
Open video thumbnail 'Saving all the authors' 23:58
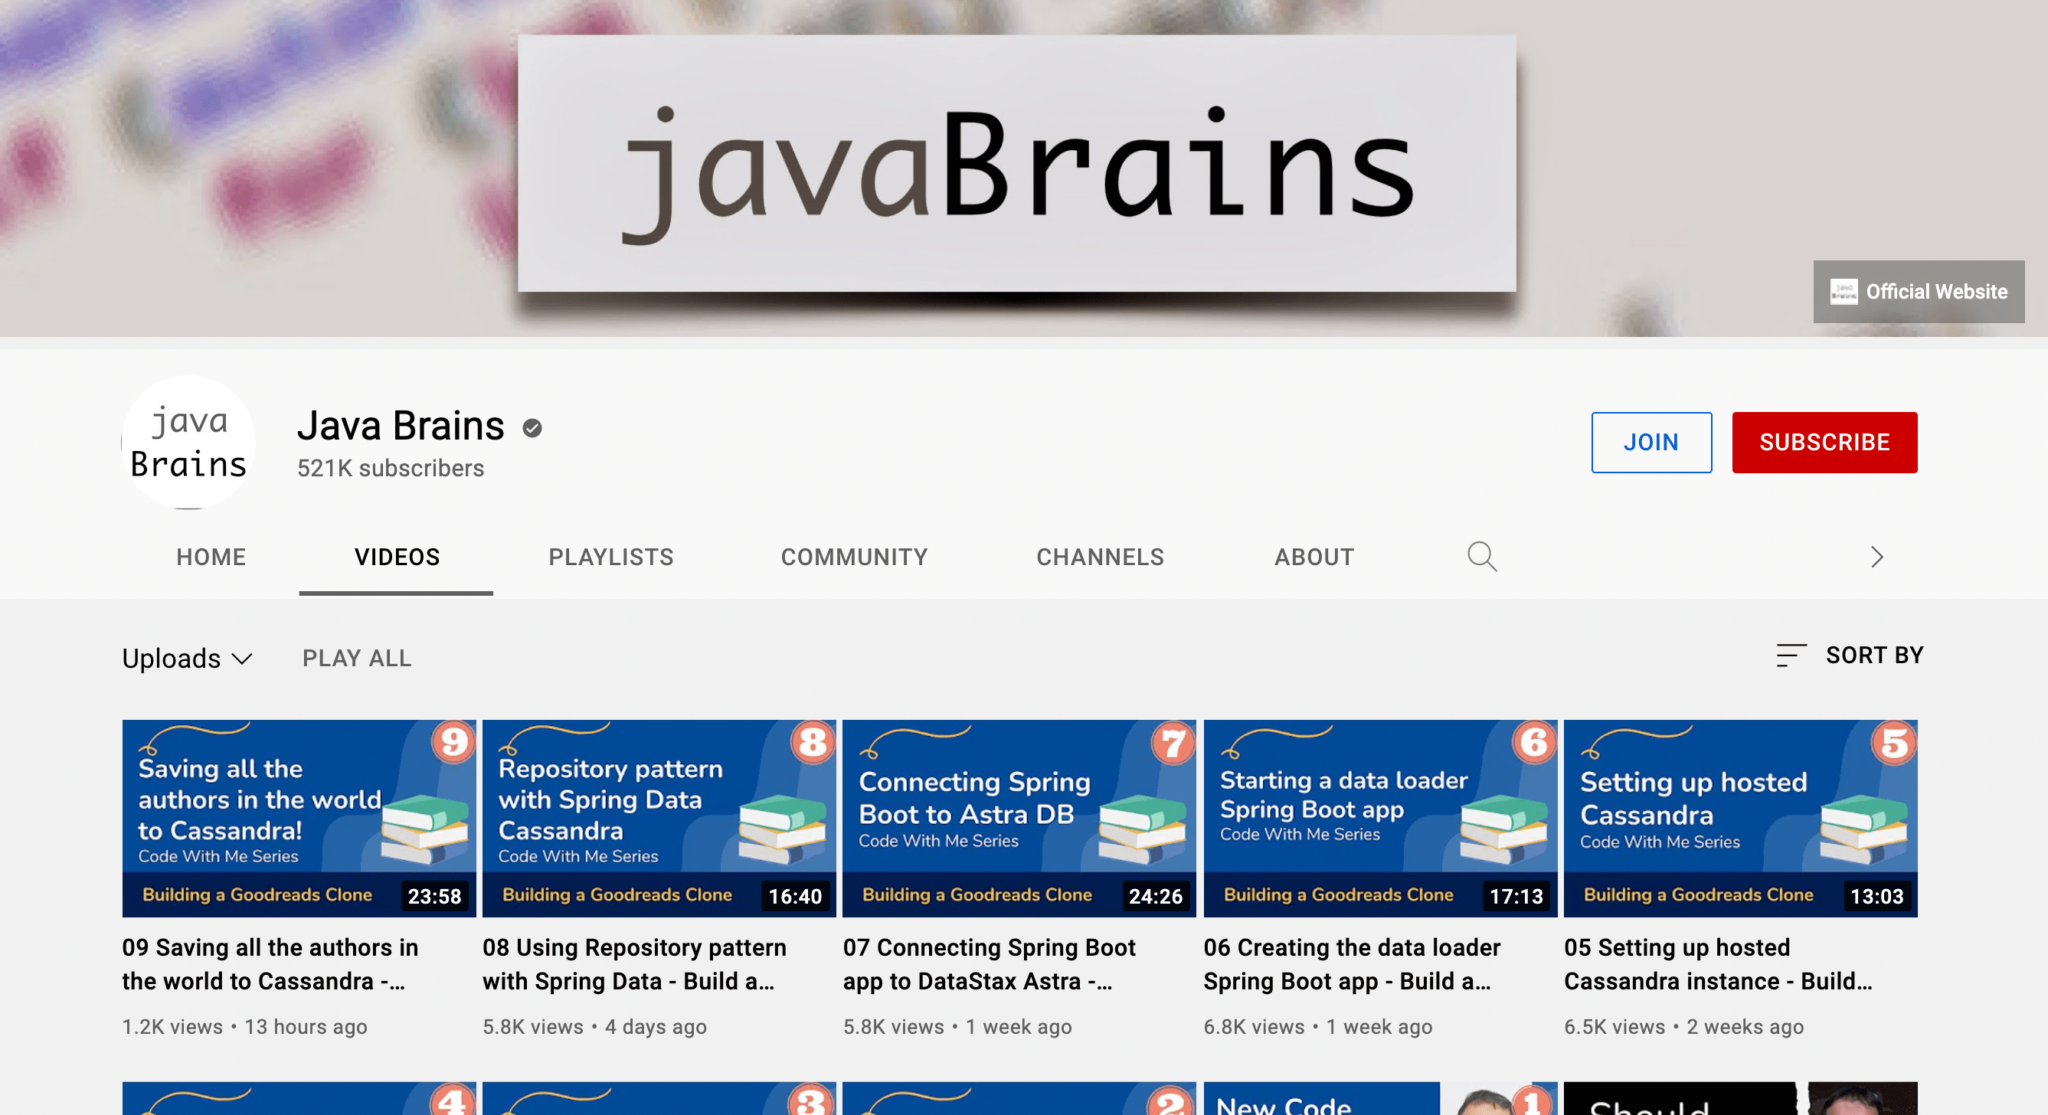(x=299, y=818)
